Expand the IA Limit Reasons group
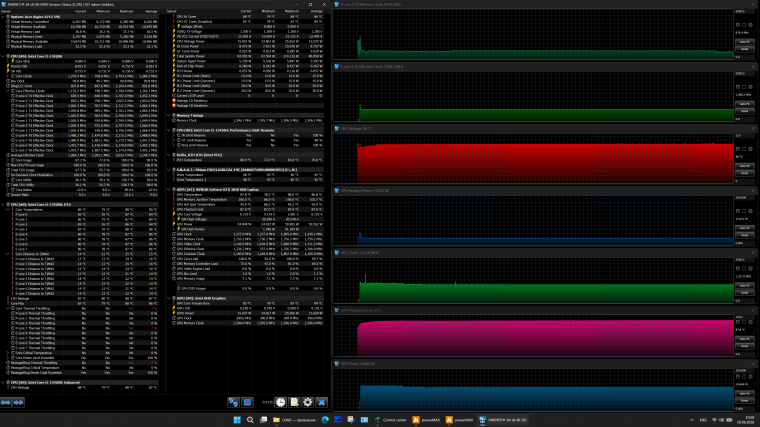This screenshot has width=760, height=427. tap(174, 135)
